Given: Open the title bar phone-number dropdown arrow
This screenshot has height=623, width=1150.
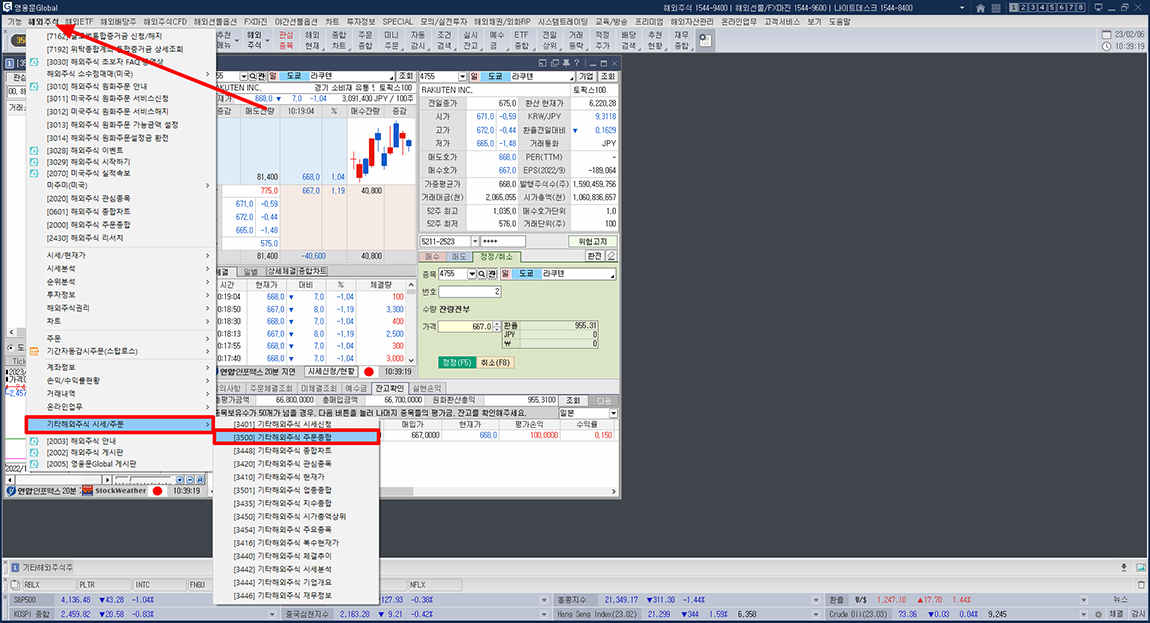Looking at the screenshot, I should click(962, 8).
